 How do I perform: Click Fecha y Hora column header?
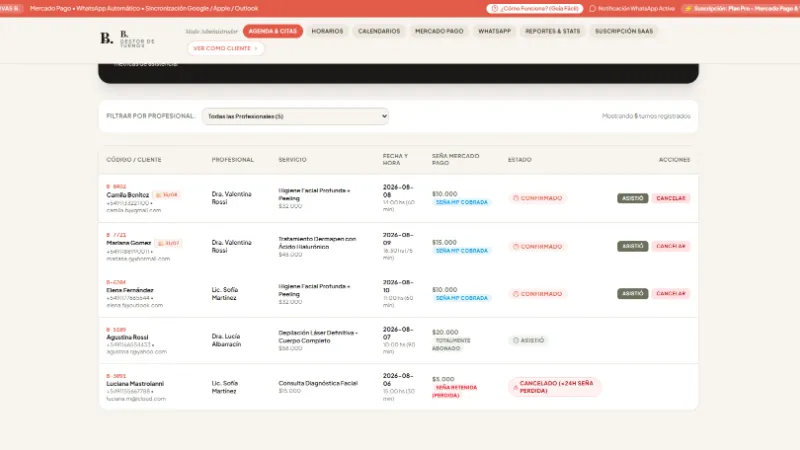(x=395, y=159)
